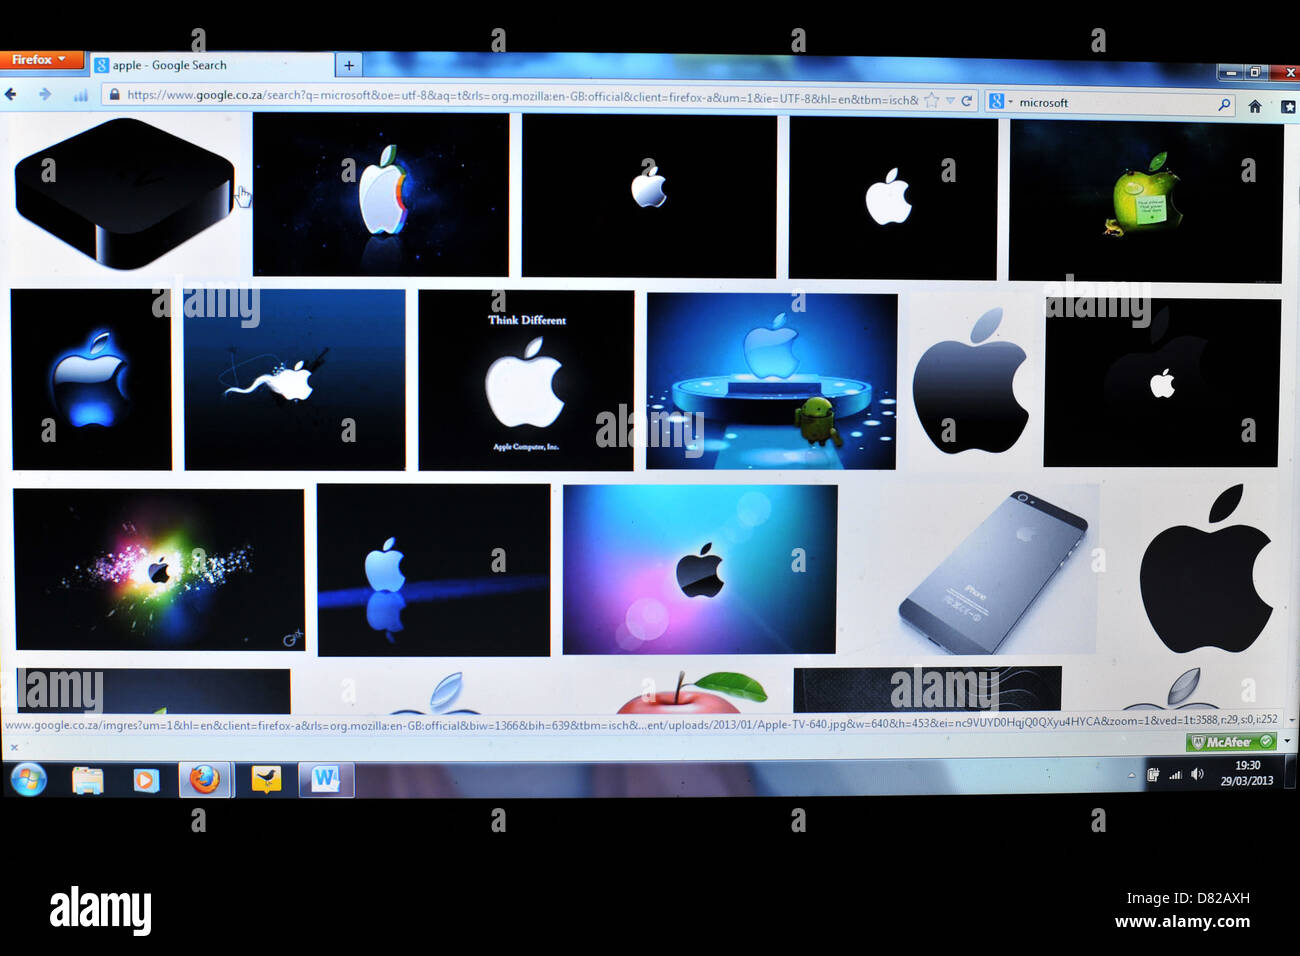
Task: Open the search engine selector dropdown
Action: [x=1000, y=102]
